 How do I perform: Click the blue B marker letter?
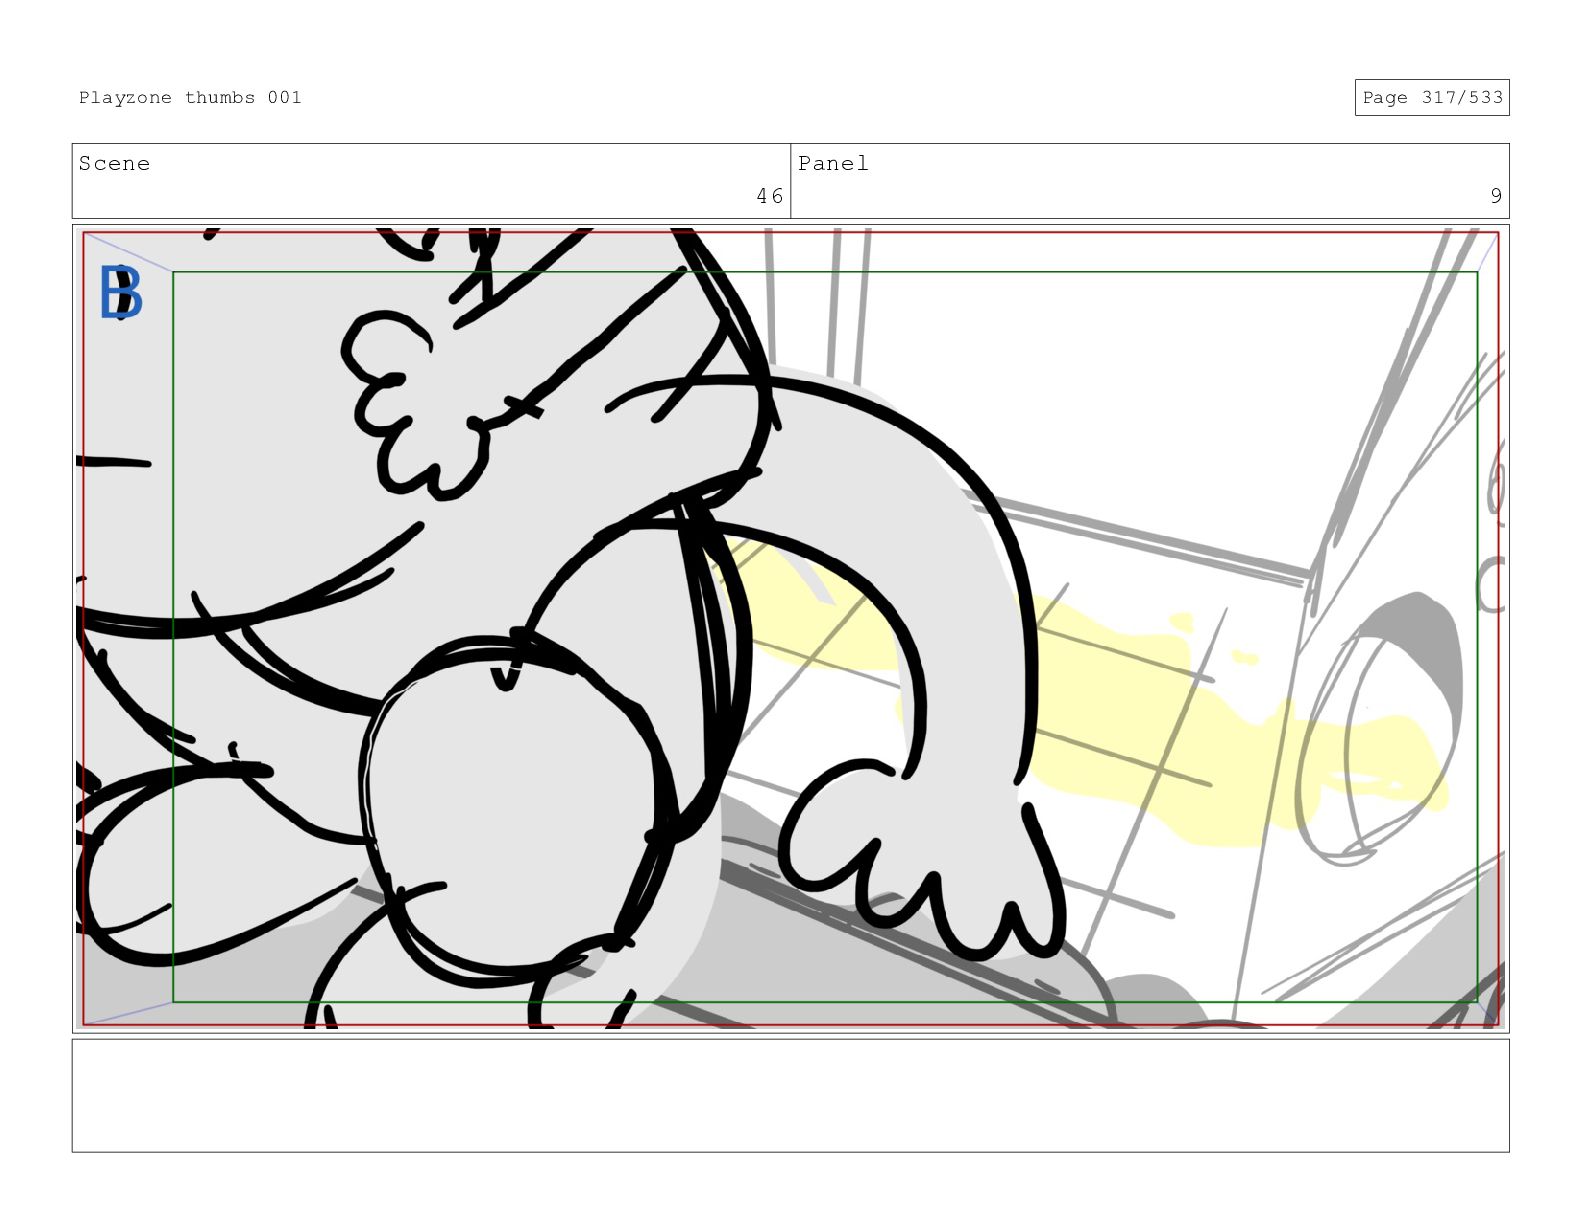coord(121,293)
